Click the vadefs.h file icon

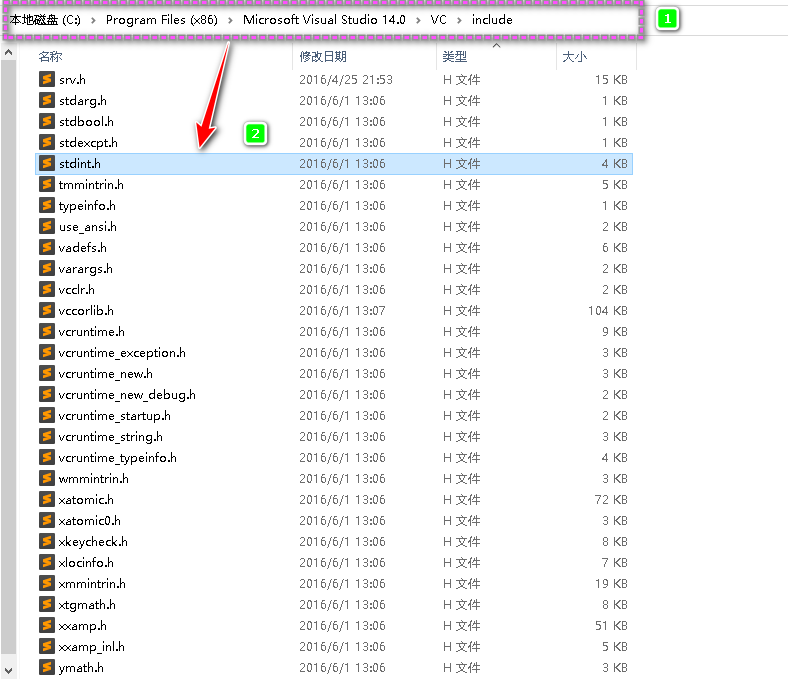pos(47,248)
